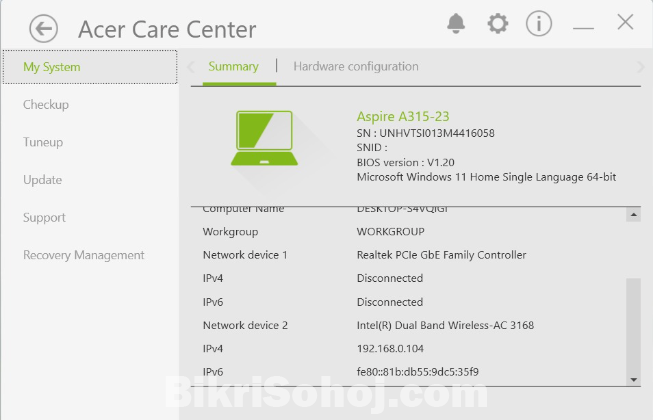
Task: Open the Update section
Action: point(42,180)
